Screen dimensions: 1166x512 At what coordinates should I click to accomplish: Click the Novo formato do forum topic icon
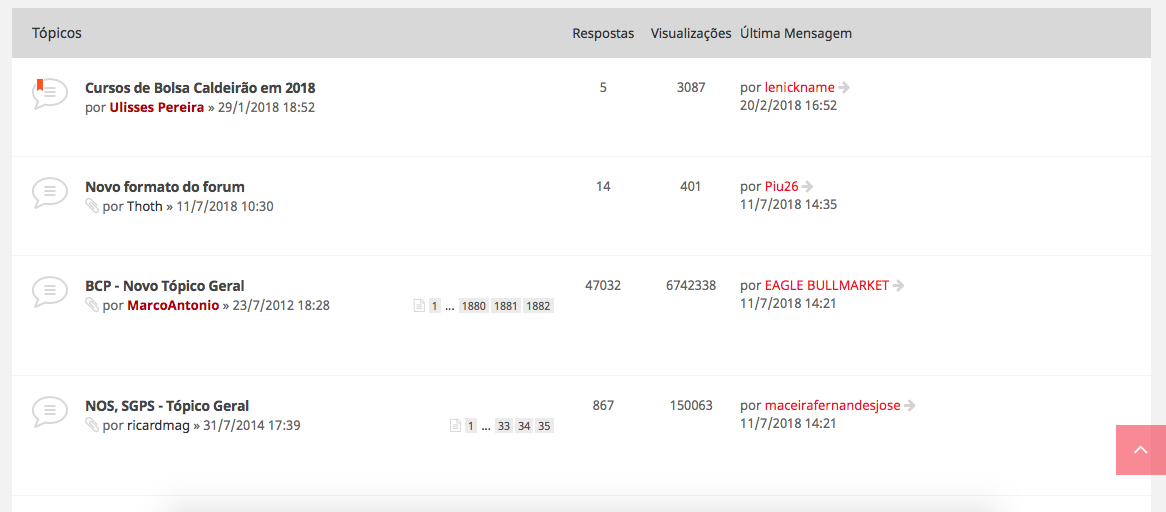coord(49,192)
